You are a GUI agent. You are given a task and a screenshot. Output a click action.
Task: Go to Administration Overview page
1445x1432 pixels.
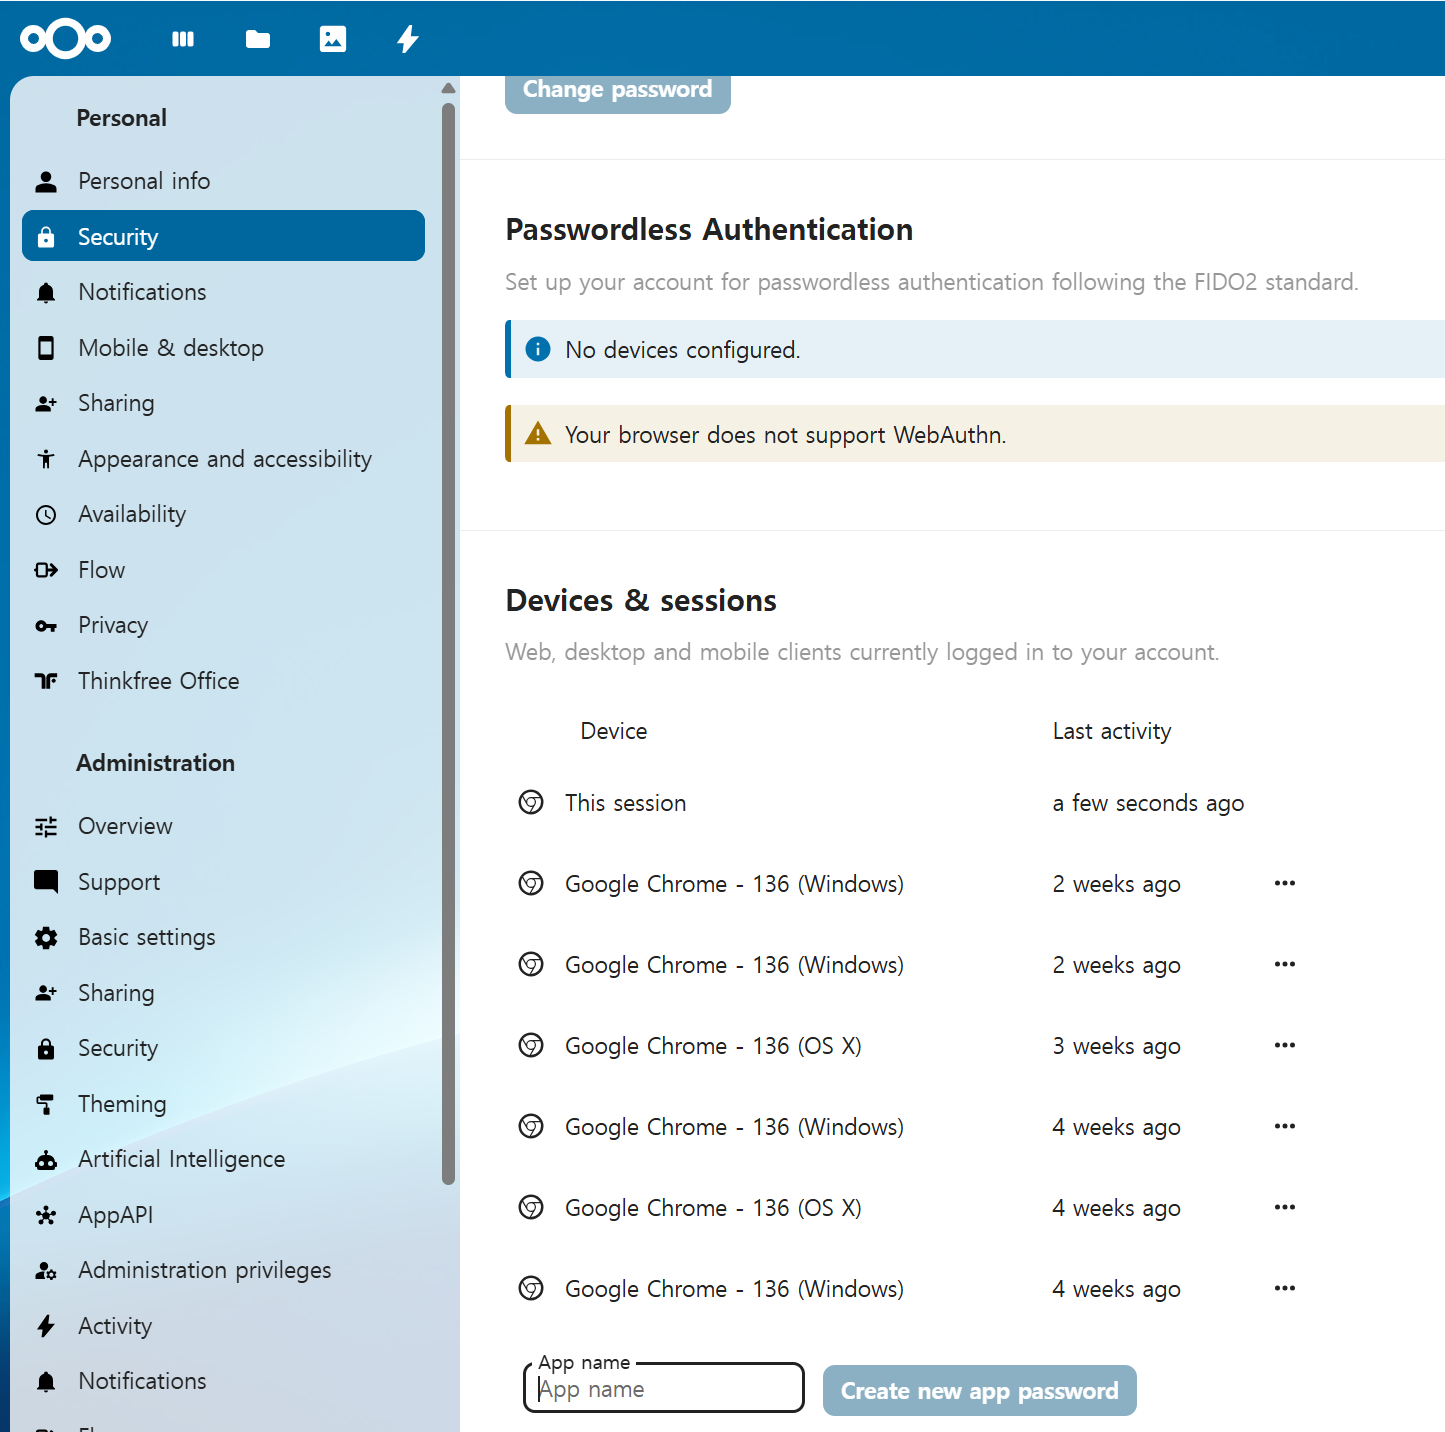click(223, 826)
